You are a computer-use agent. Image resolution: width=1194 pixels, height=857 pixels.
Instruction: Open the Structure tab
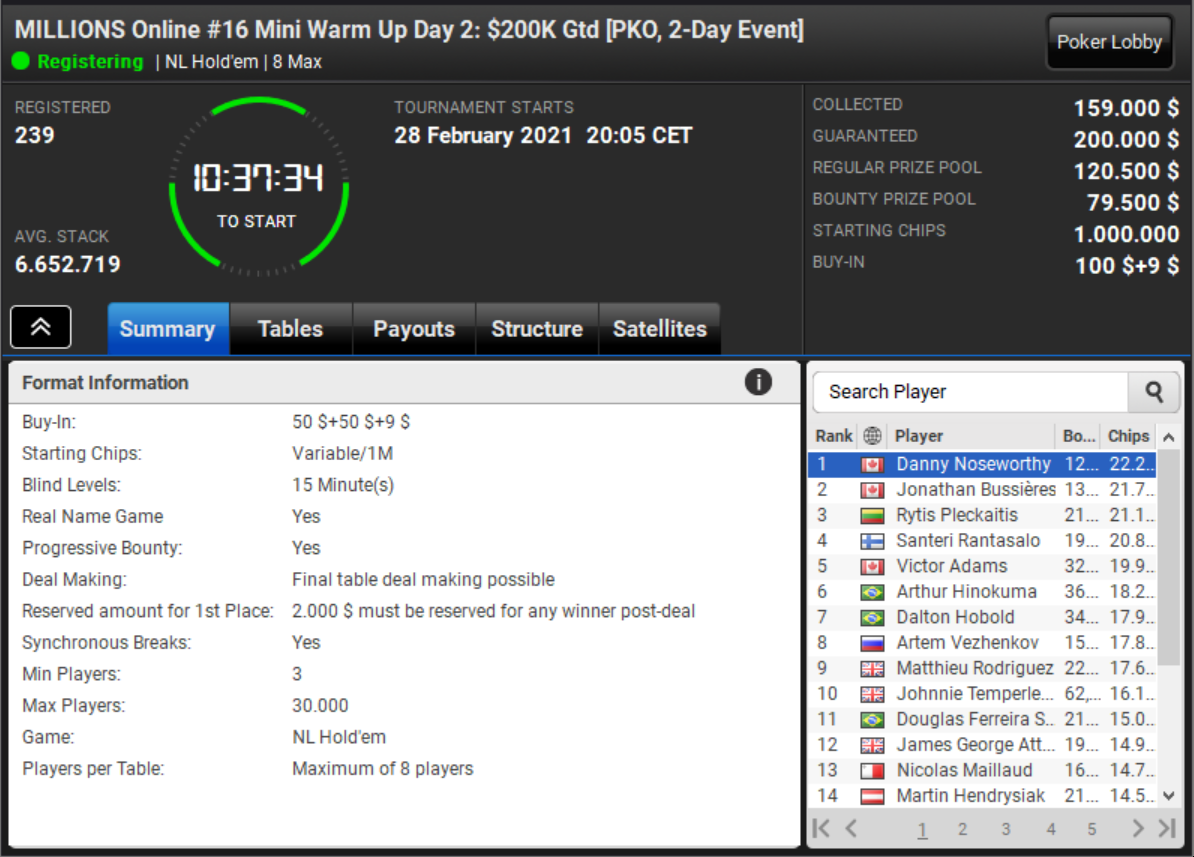[x=537, y=328]
